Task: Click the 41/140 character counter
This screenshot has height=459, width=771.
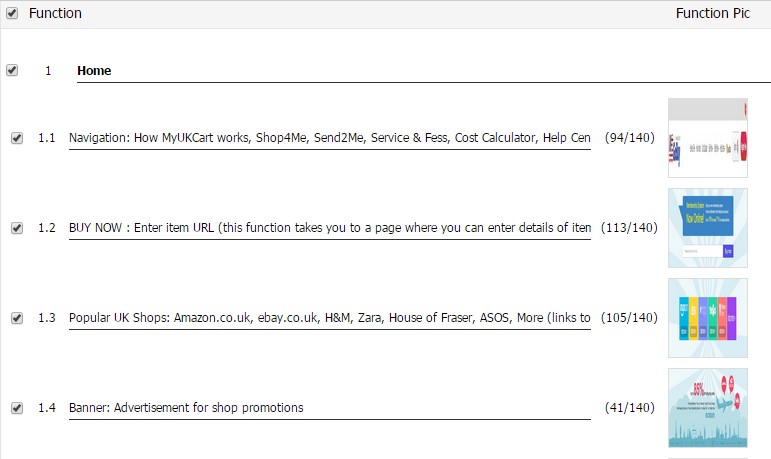Action: click(x=629, y=408)
